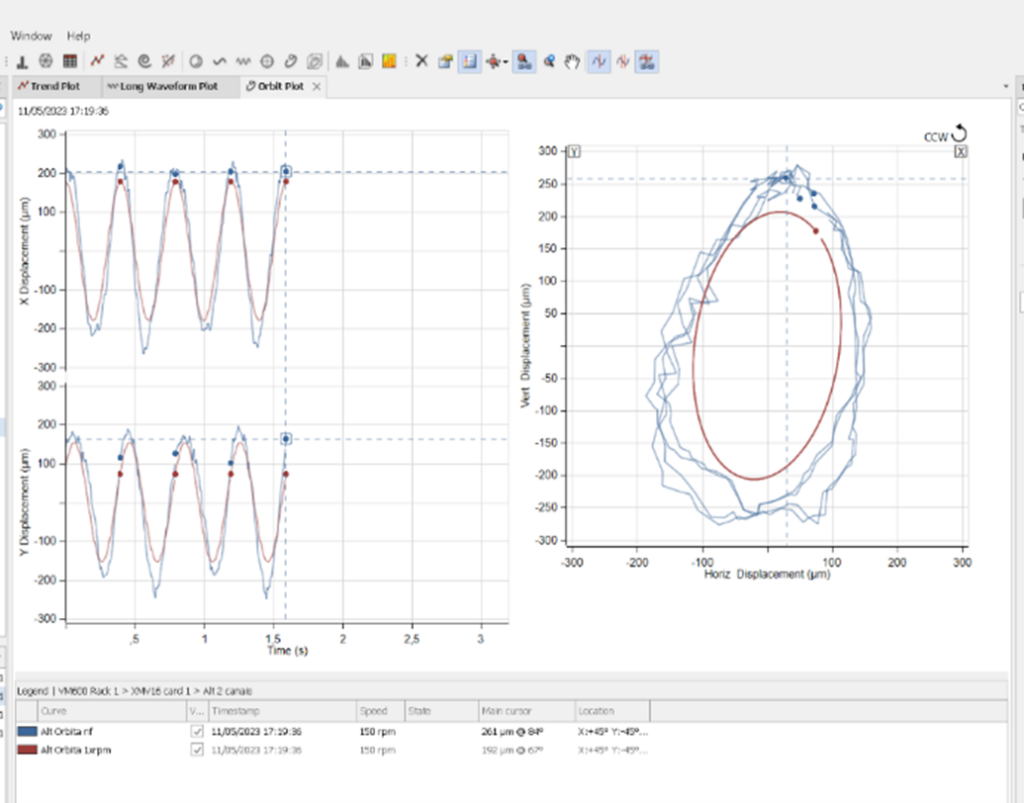Close the Orbit Plot tab

click(317, 86)
